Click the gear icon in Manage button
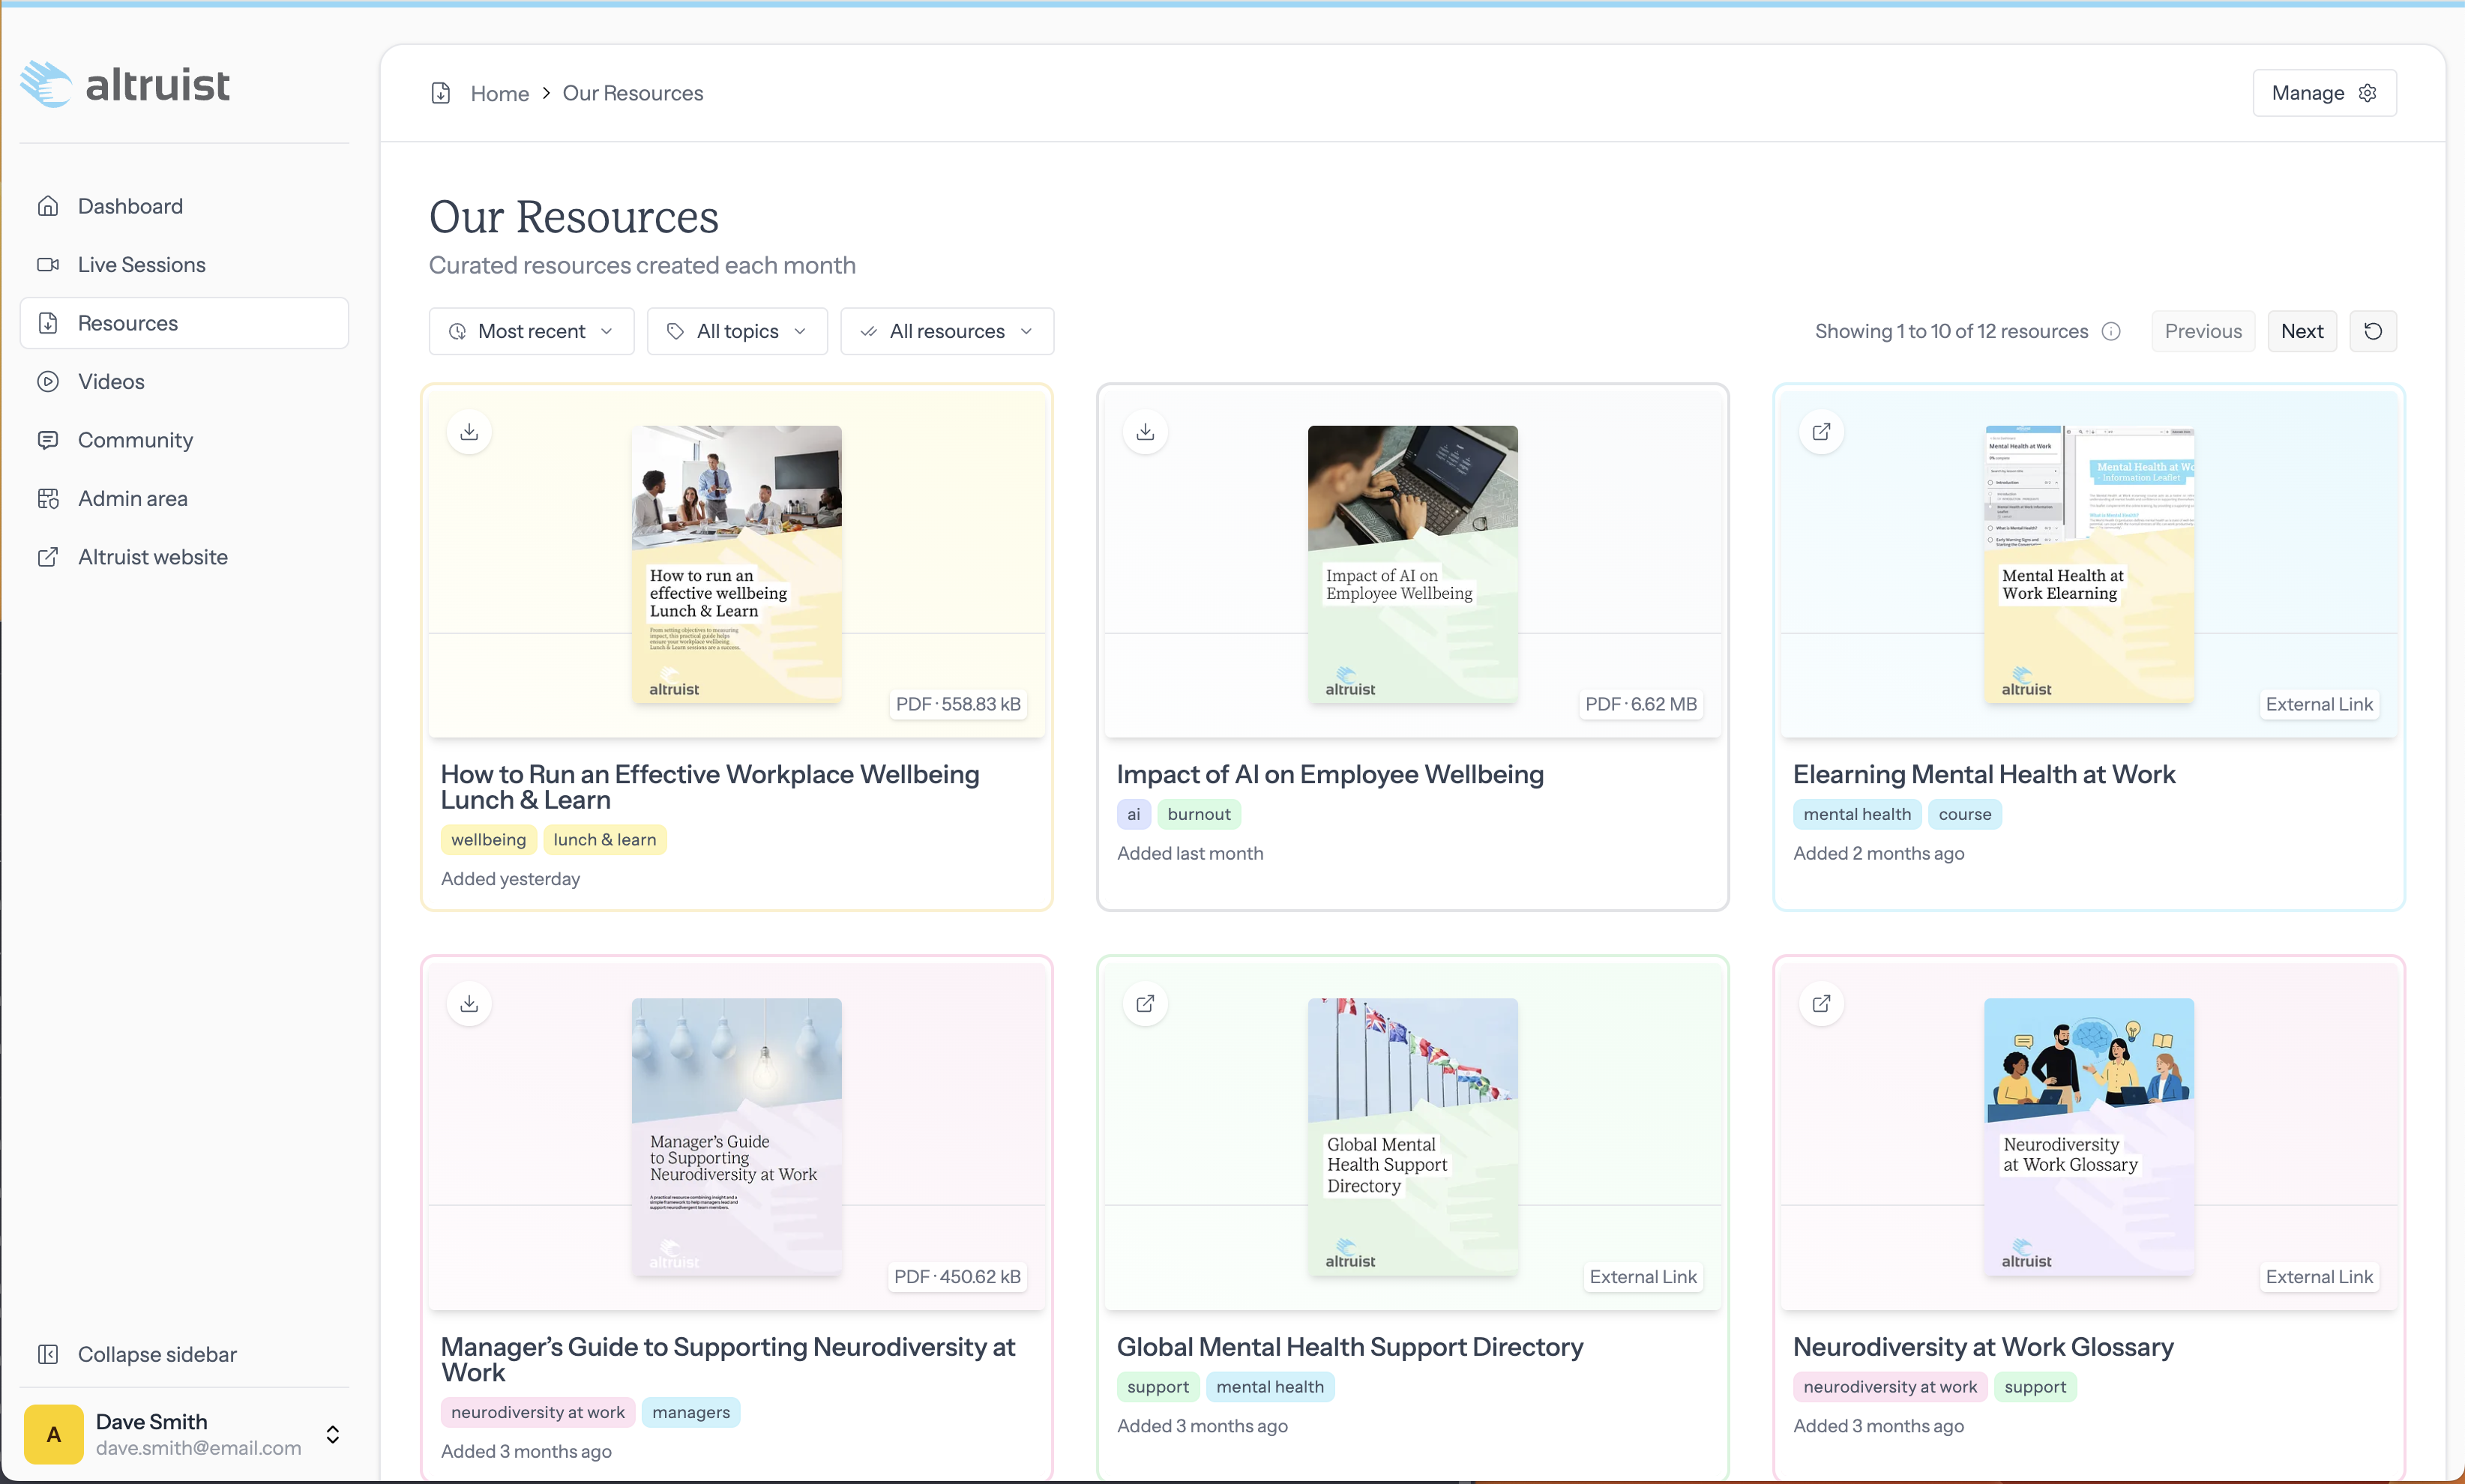Image resolution: width=2465 pixels, height=1484 pixels. 2367,93
